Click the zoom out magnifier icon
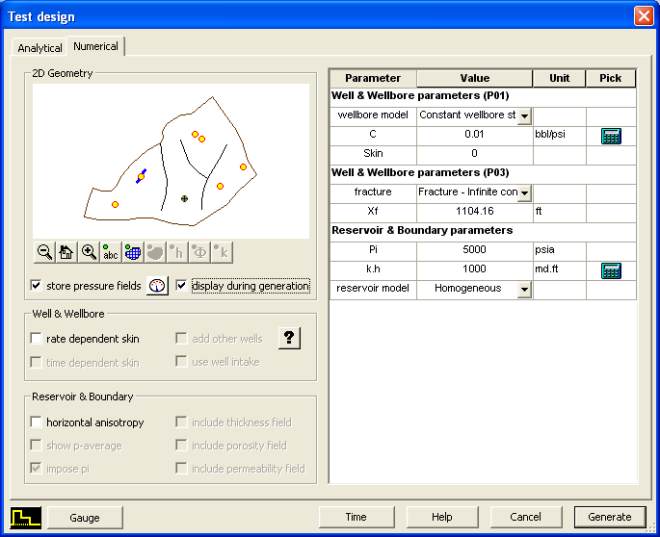Screen dimensions: 660x537 [44, 253]
